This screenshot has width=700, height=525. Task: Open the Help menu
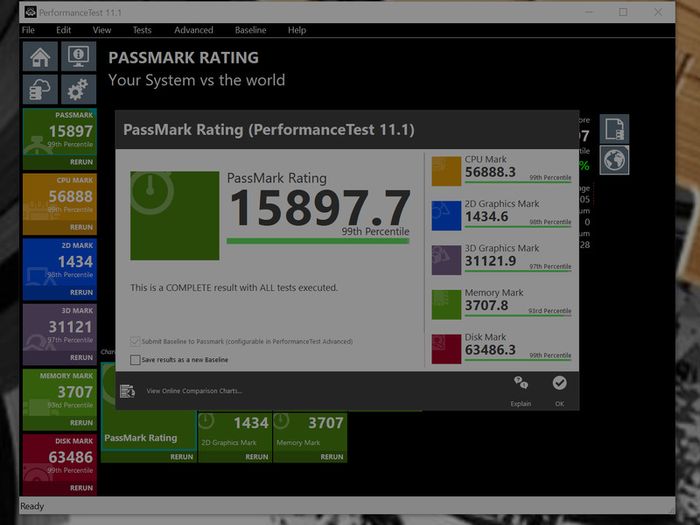(x=297, y=30)
